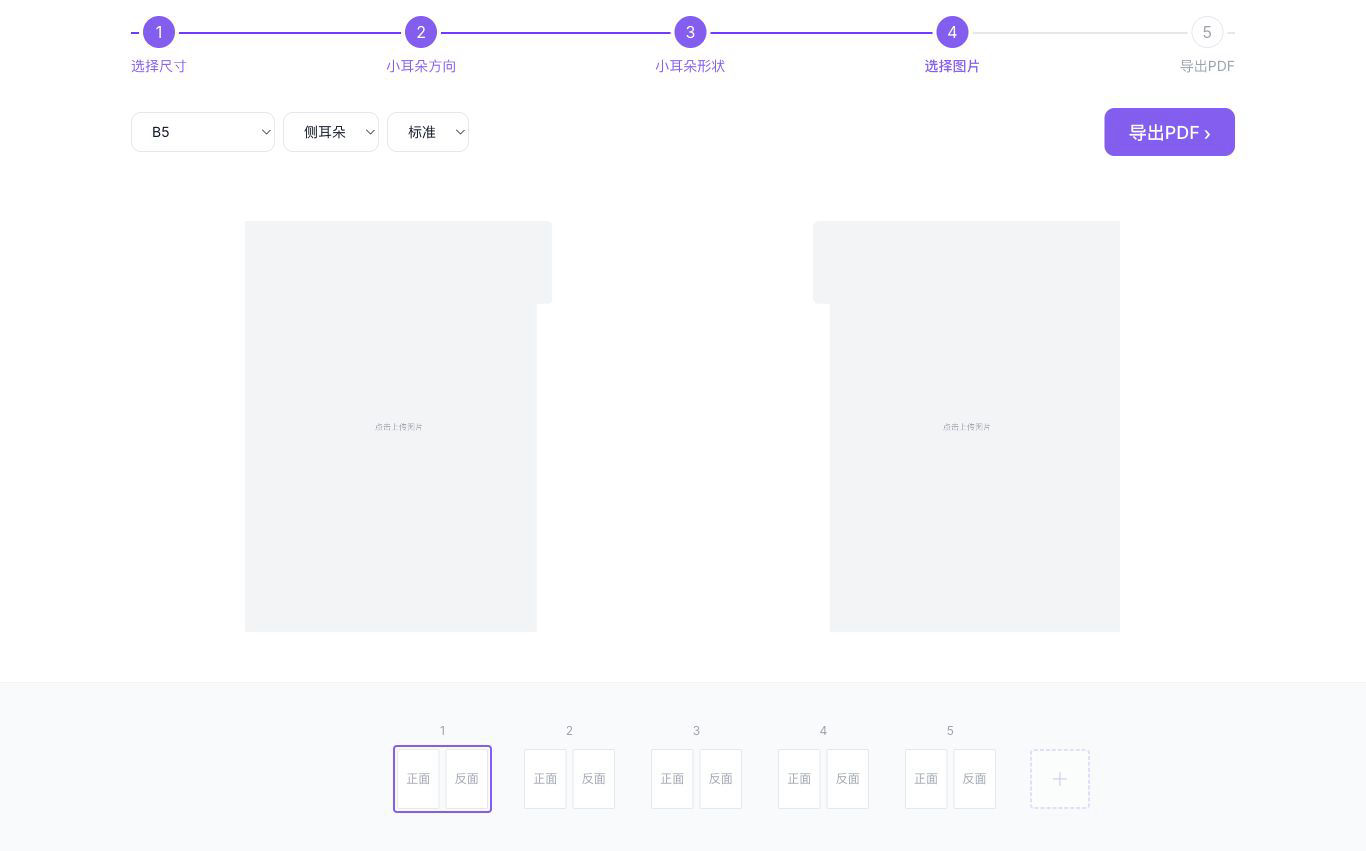The height and width of the screenshot is (851, 1366).
Task: Select 反面 thumbnail of sheet 4
Action: click(x=848, y=779)
